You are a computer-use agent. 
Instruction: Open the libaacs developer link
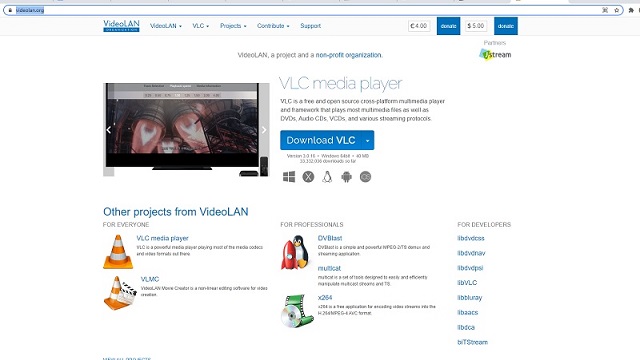pos(468,313)
